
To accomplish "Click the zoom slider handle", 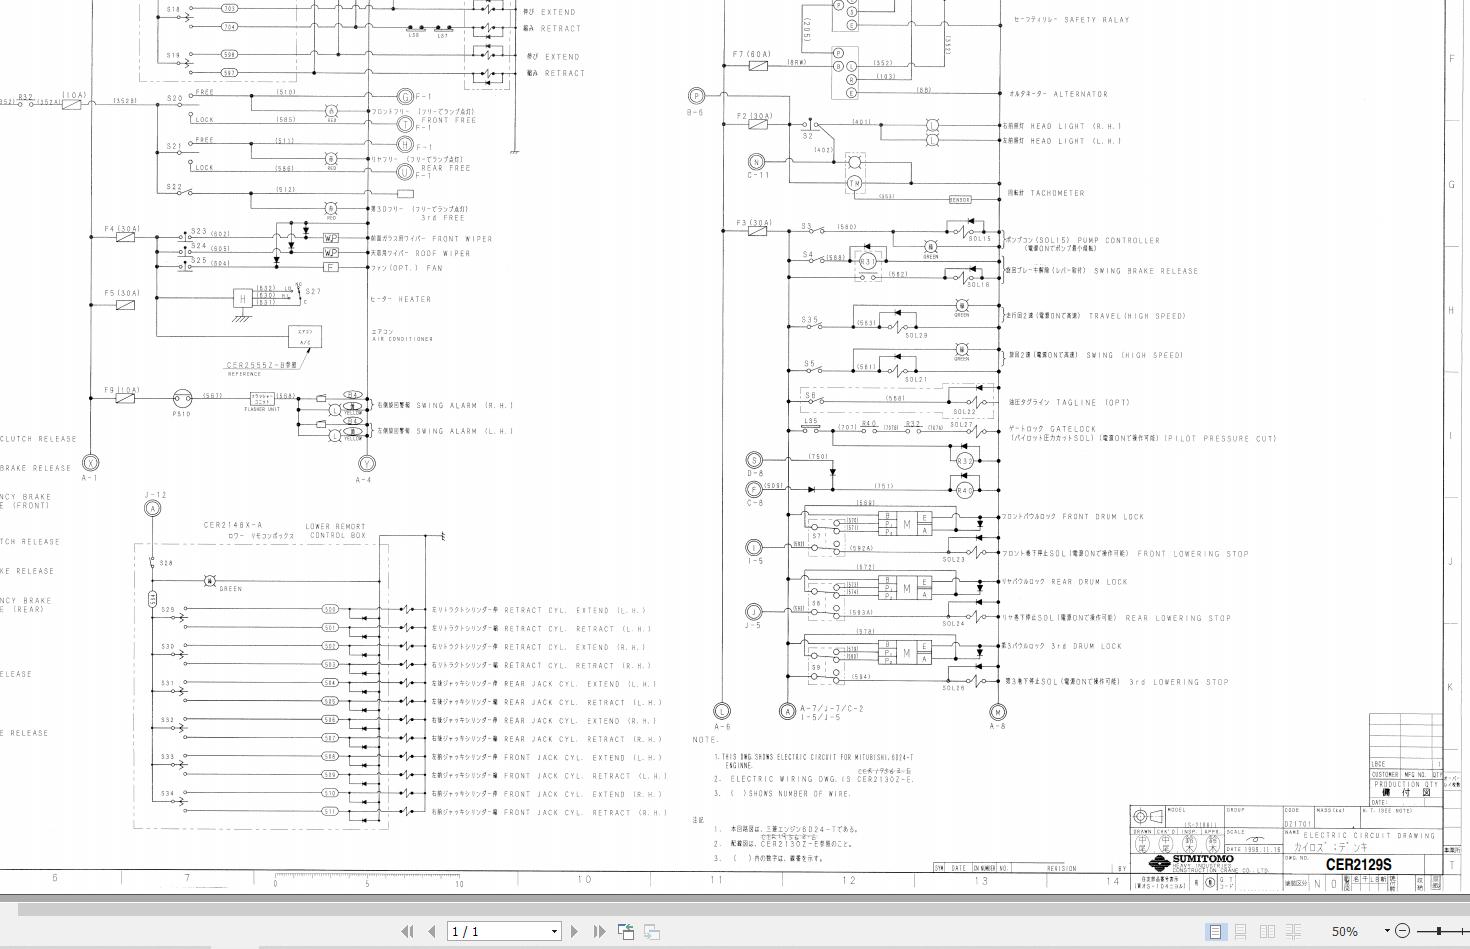I will tap(1439, 931).
